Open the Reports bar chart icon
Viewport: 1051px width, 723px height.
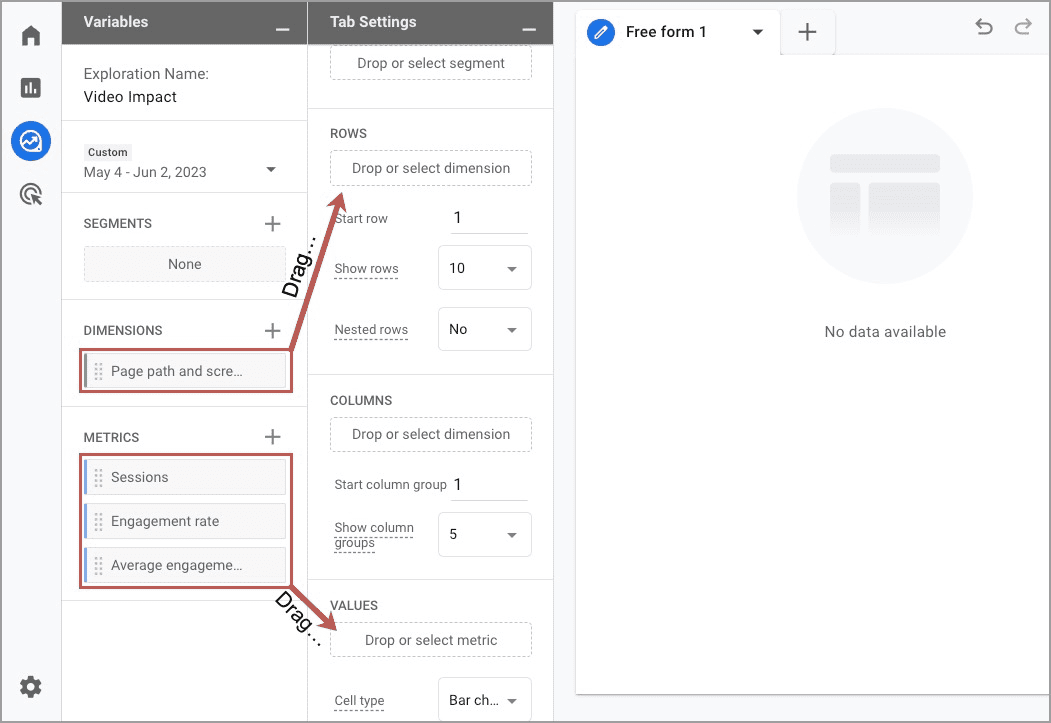click(x=31, y=88)
